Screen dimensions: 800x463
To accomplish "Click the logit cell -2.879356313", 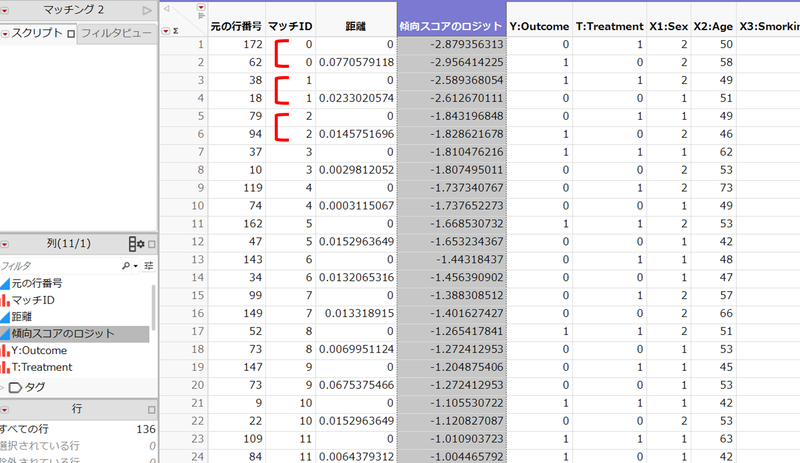I will (x=452, y=44).
